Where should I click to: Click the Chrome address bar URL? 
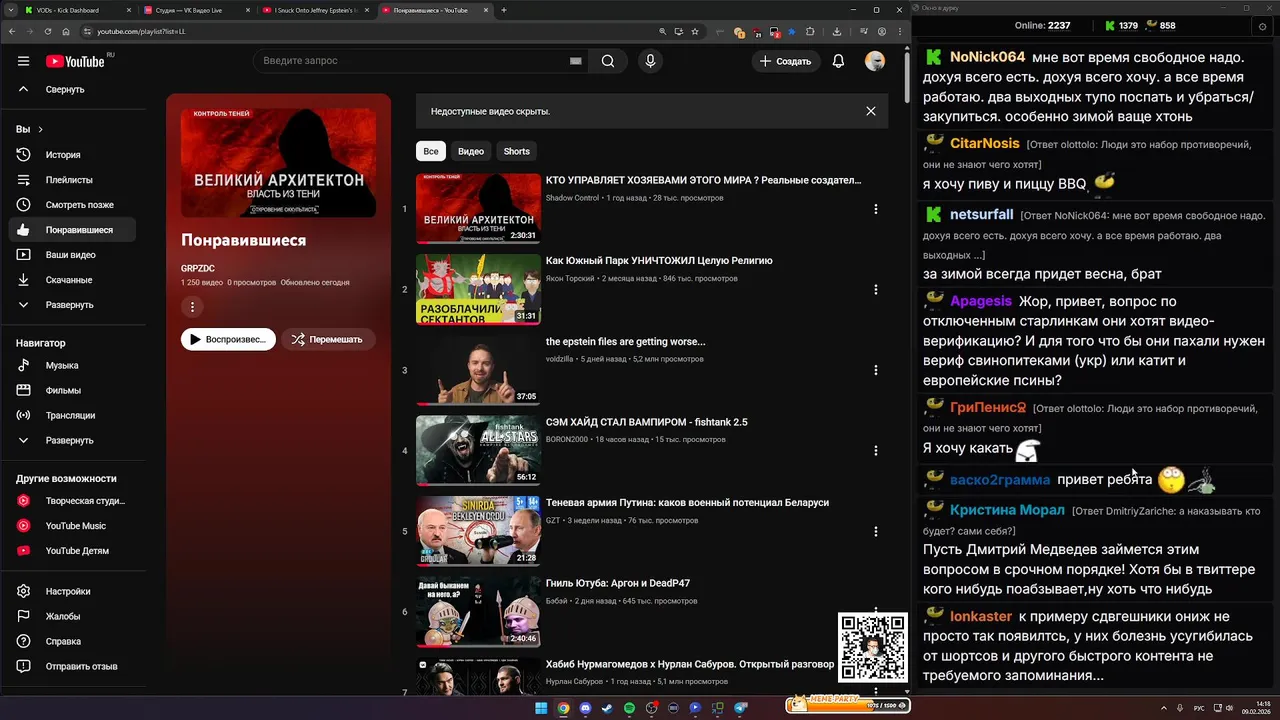click(141, 31)
